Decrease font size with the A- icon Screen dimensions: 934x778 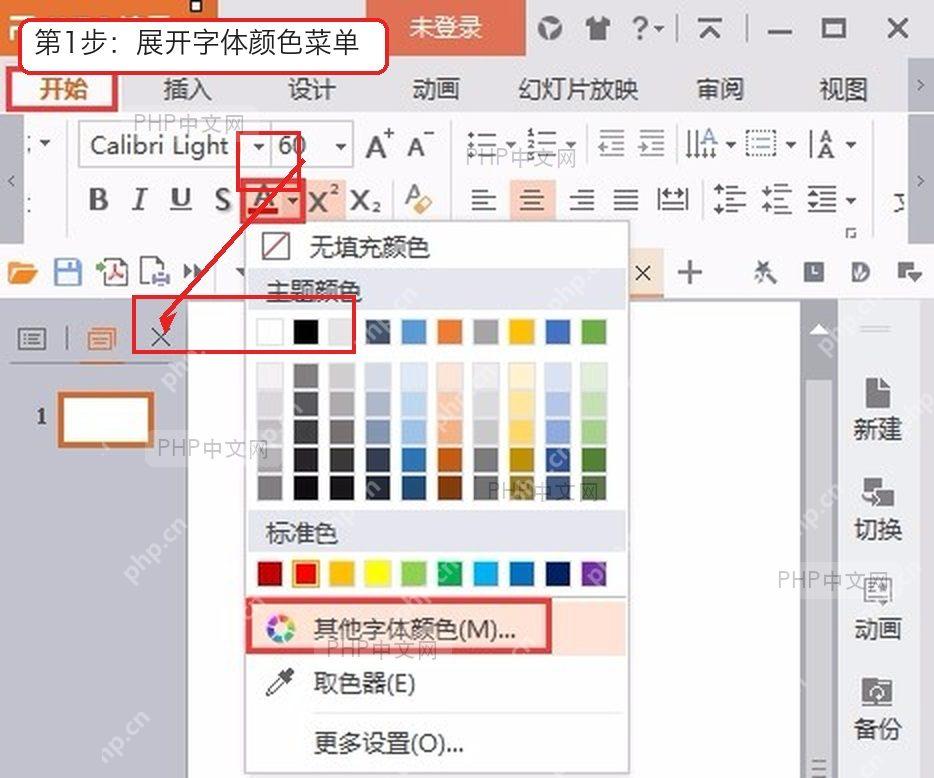(421, 145)
